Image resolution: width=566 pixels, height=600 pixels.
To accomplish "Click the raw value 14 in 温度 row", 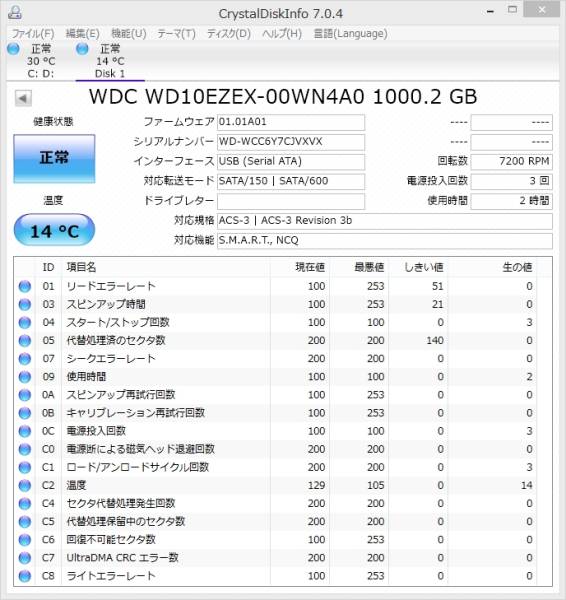I will coord(527,486).
